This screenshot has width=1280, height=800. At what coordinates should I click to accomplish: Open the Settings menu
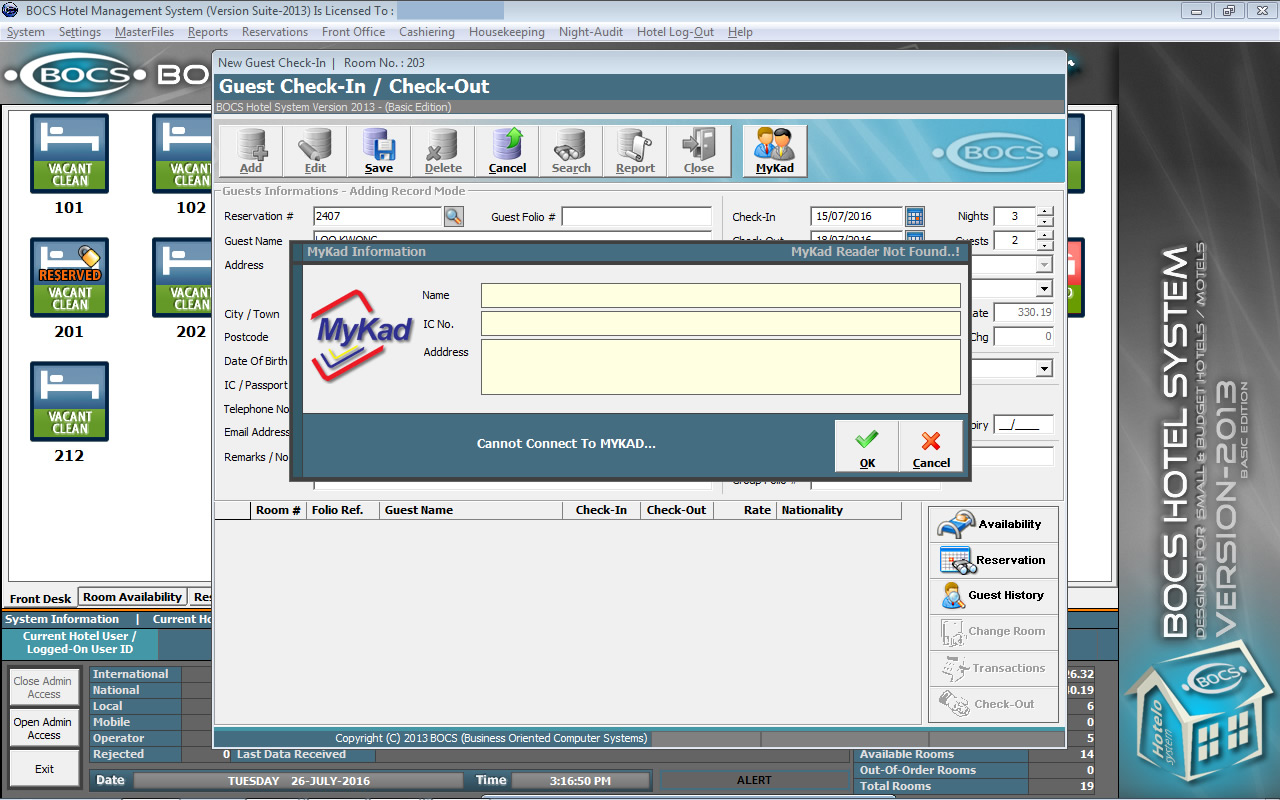(80, 32)
